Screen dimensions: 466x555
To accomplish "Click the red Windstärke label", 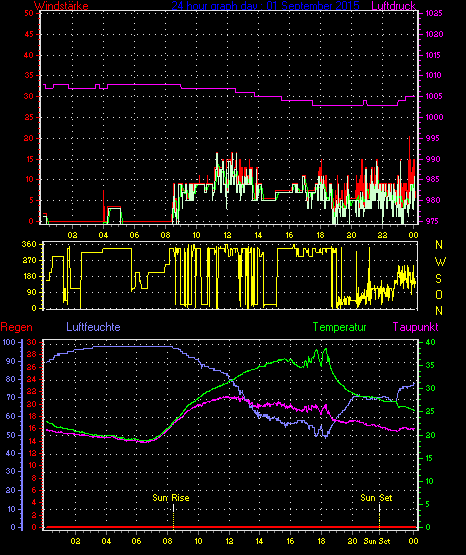I will [x=61, y=5].
